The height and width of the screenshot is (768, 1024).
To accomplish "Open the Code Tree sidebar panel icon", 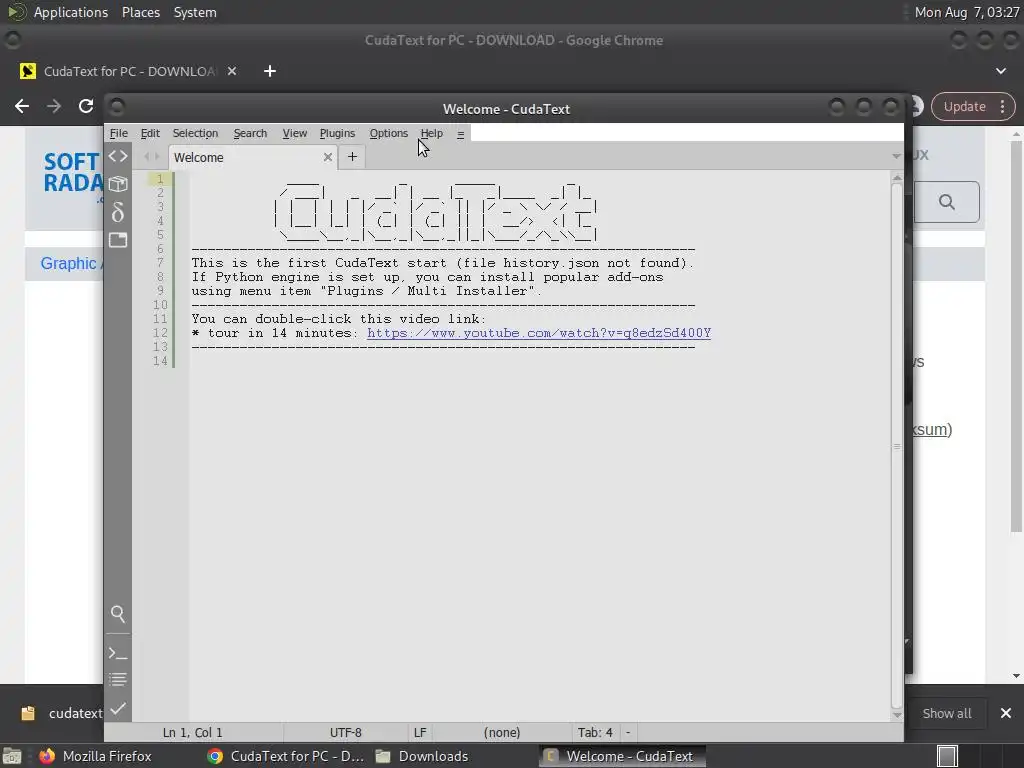I will point(118,156).
